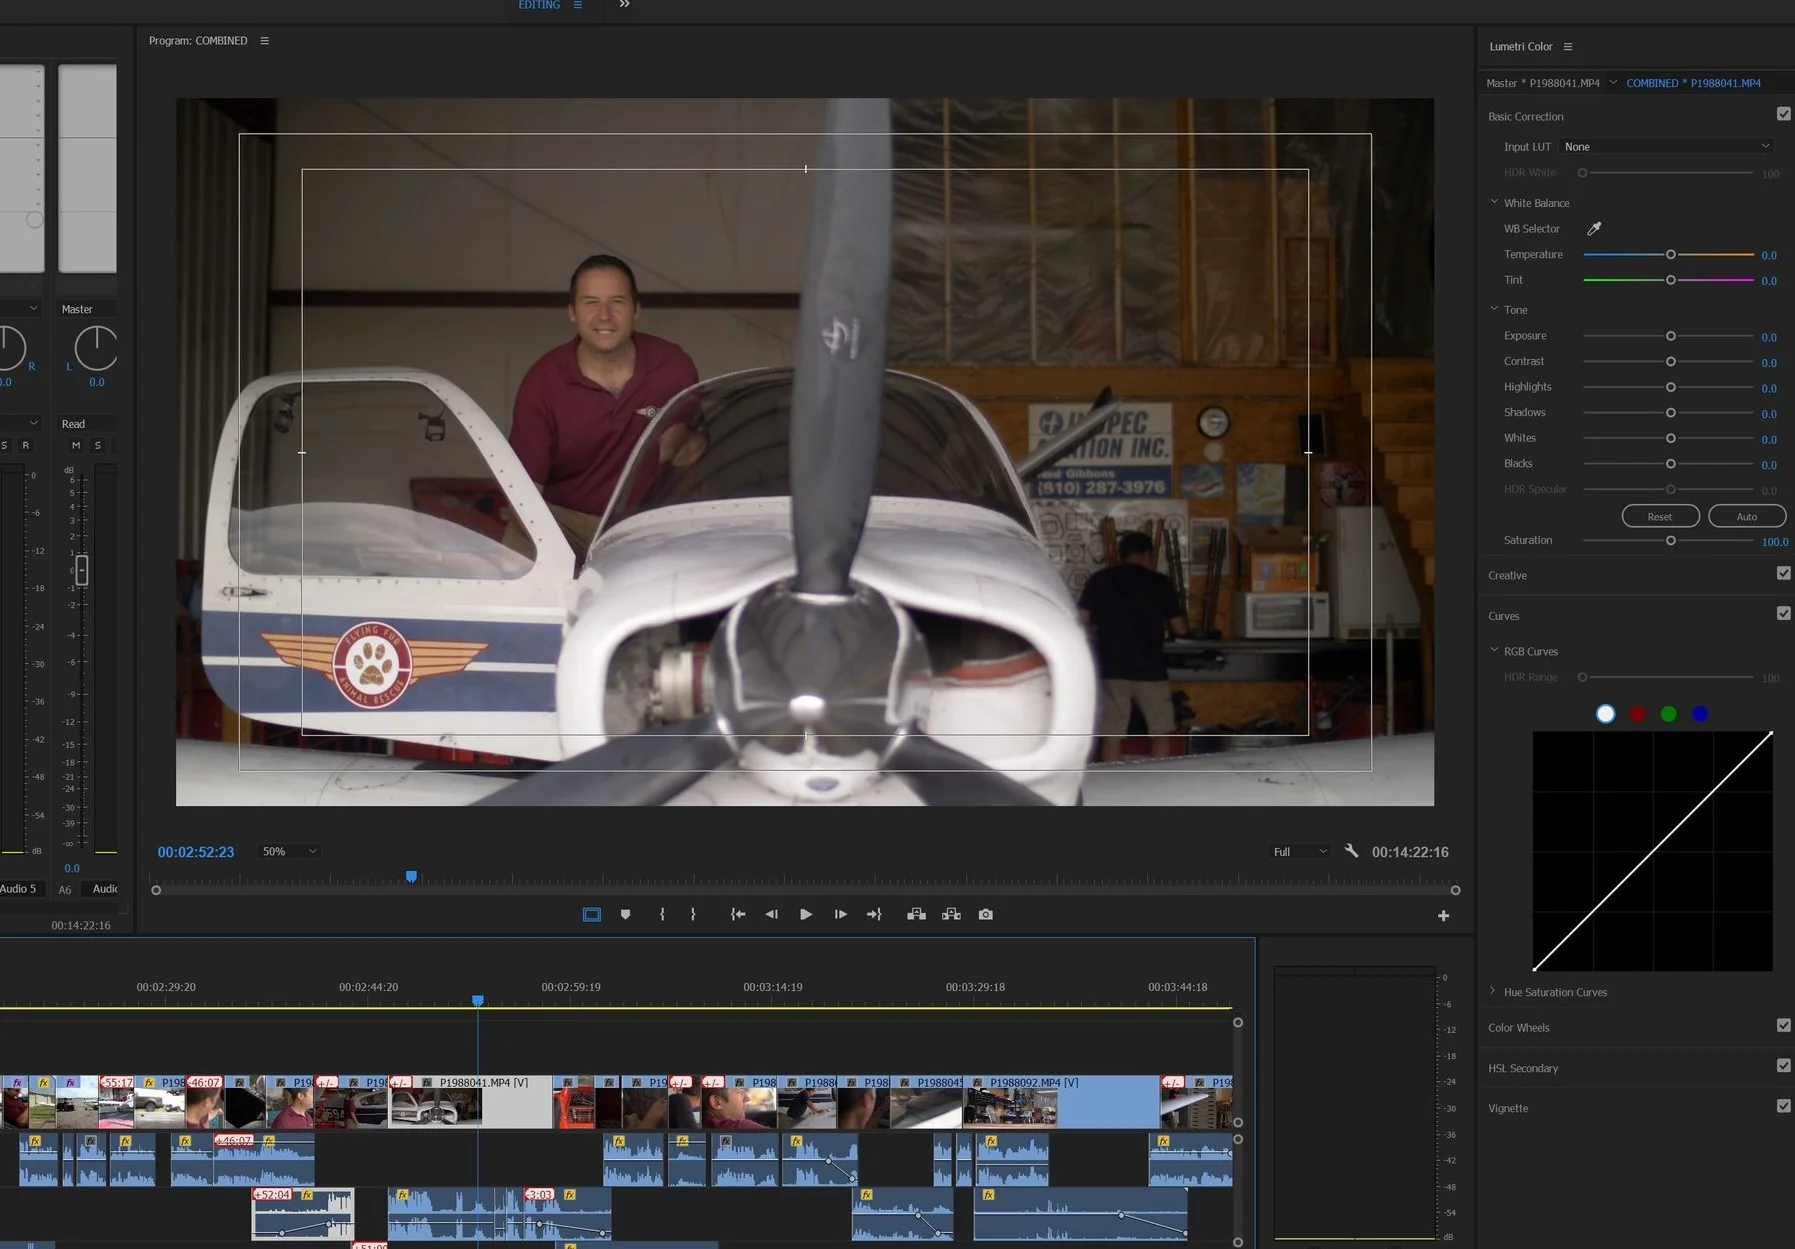
Task: Select the white luma curve channel
Action: [1605, 714]
